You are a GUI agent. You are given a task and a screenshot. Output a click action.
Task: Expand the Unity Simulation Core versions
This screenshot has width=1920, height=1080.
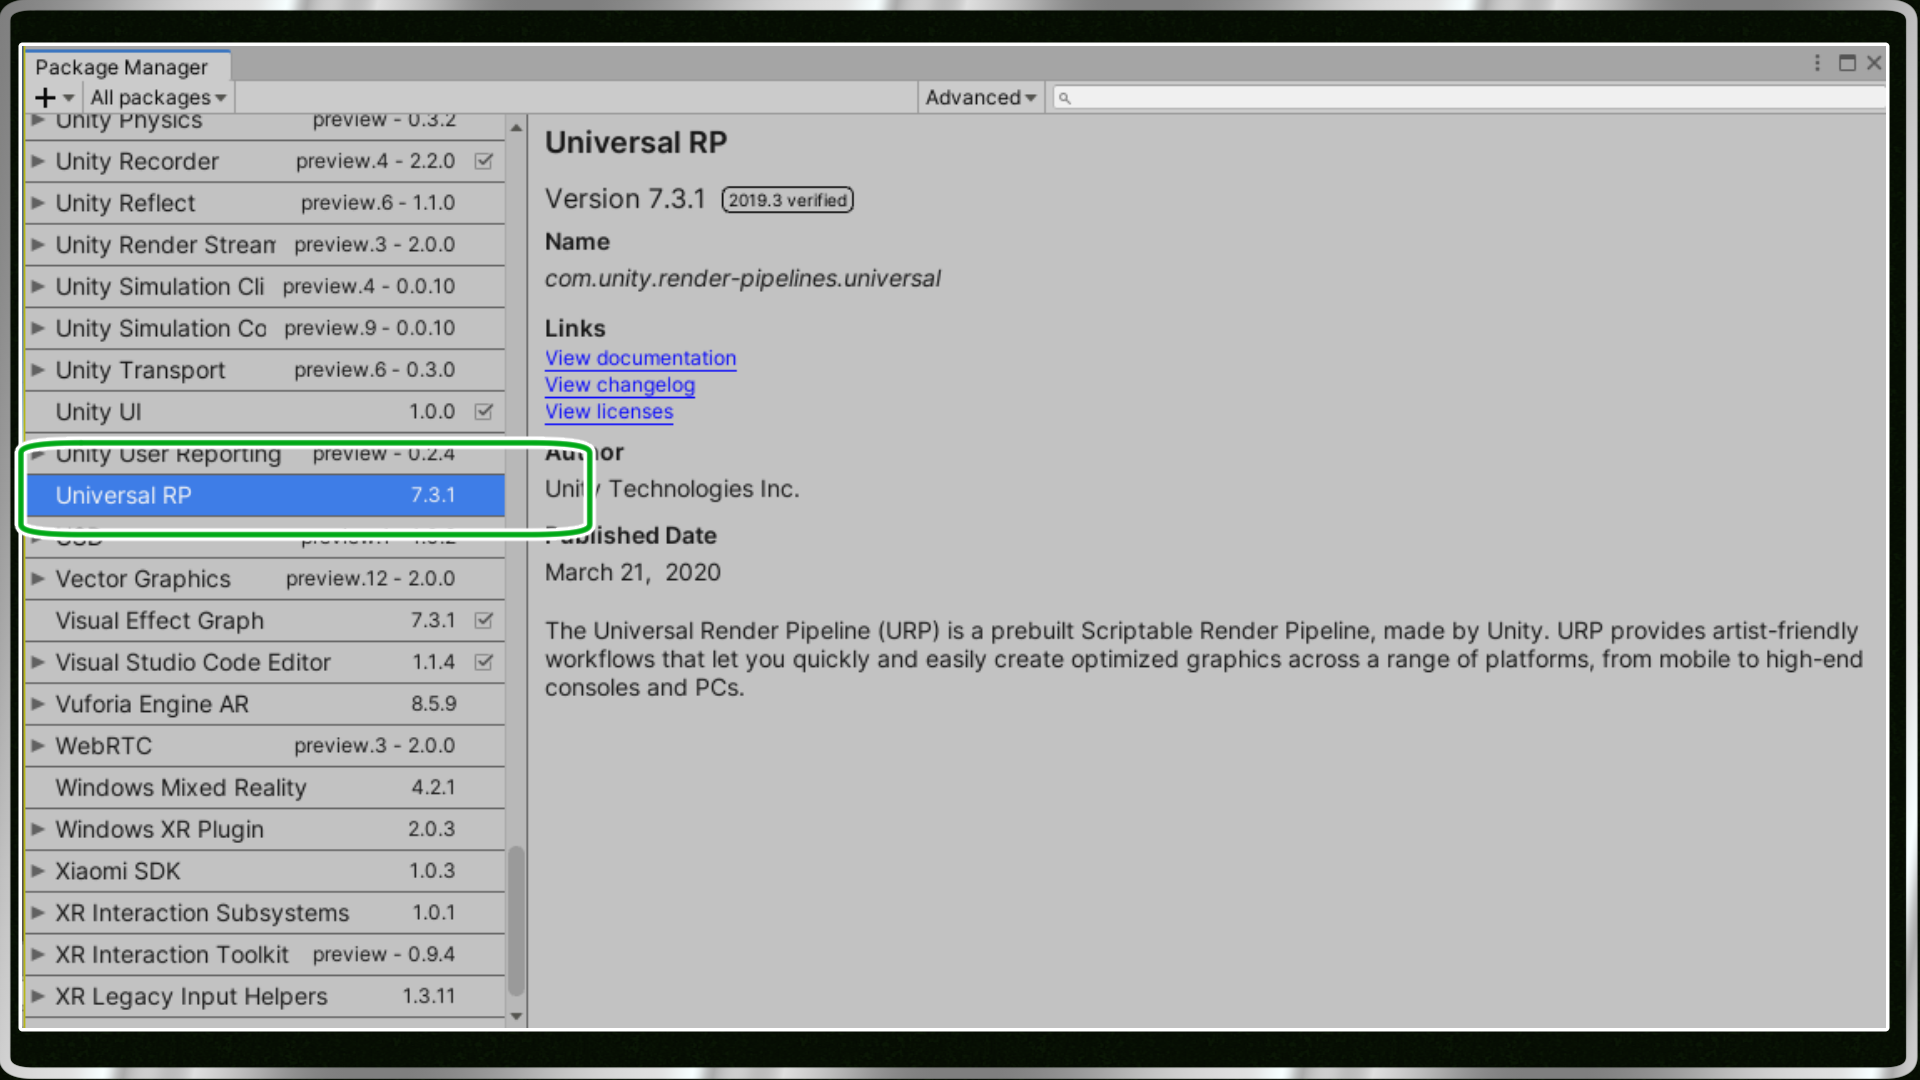[x=37, y=328]
